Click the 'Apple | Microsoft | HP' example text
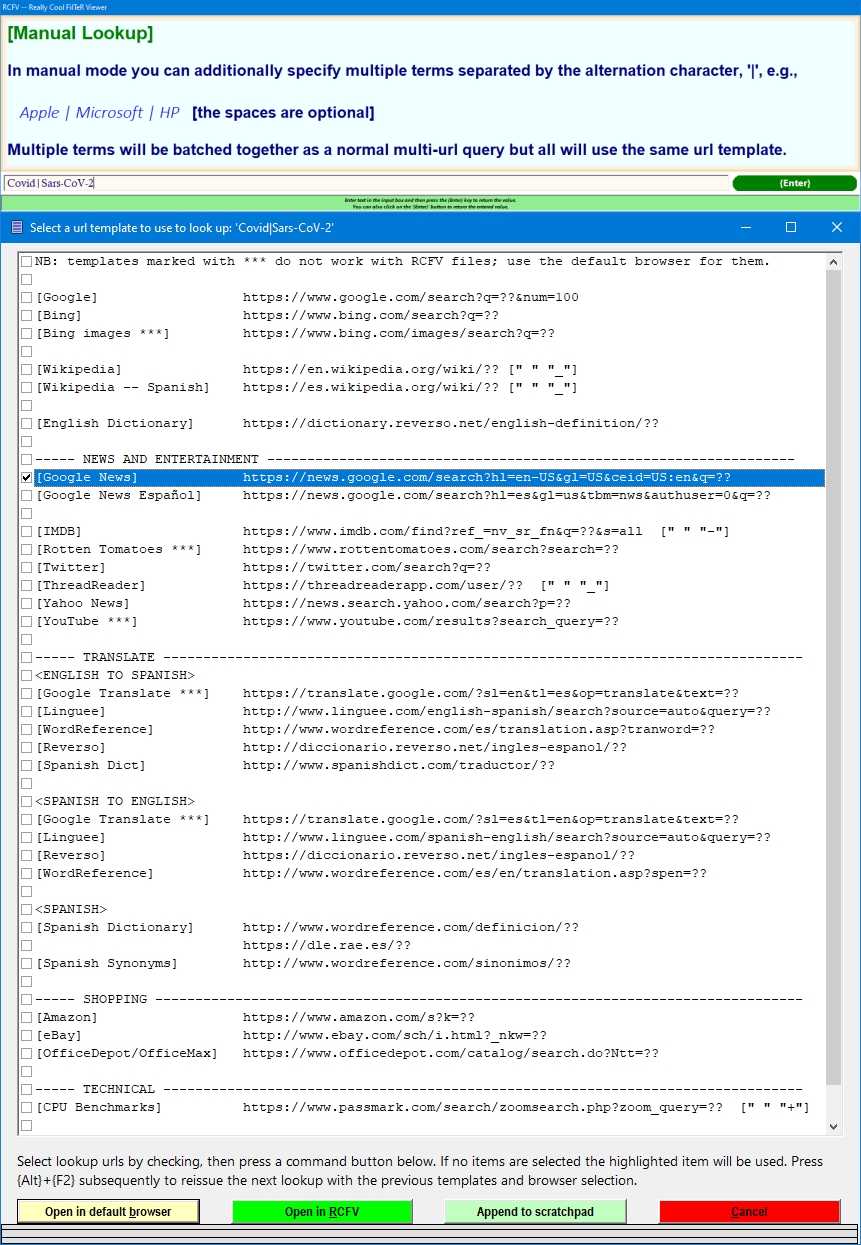The height and width of the screenshot is (1245, 861). pos(100,113)
